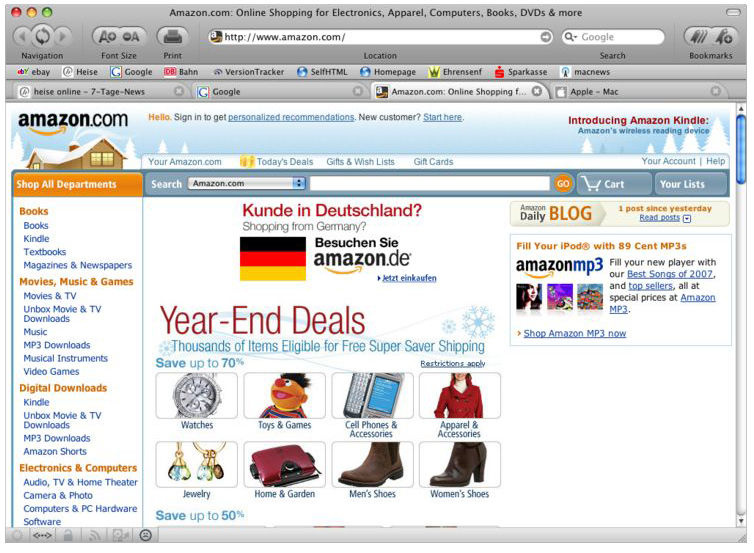The width and height of the screenshot is (754, 553).
Task: Click the Shop Amazon MP3 now link
Action: tap(575, 333)
